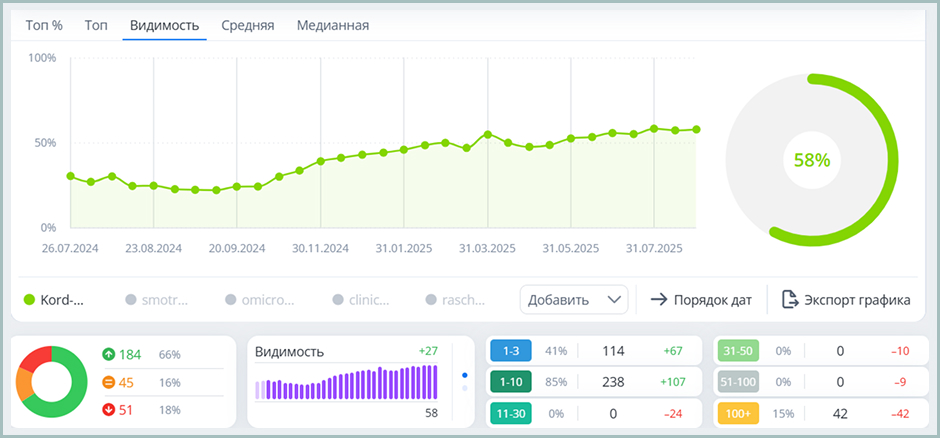The width and height of the screenshot is (940, 439).
Task: Open the Средняя tab
Action: (x=247, y=25)
